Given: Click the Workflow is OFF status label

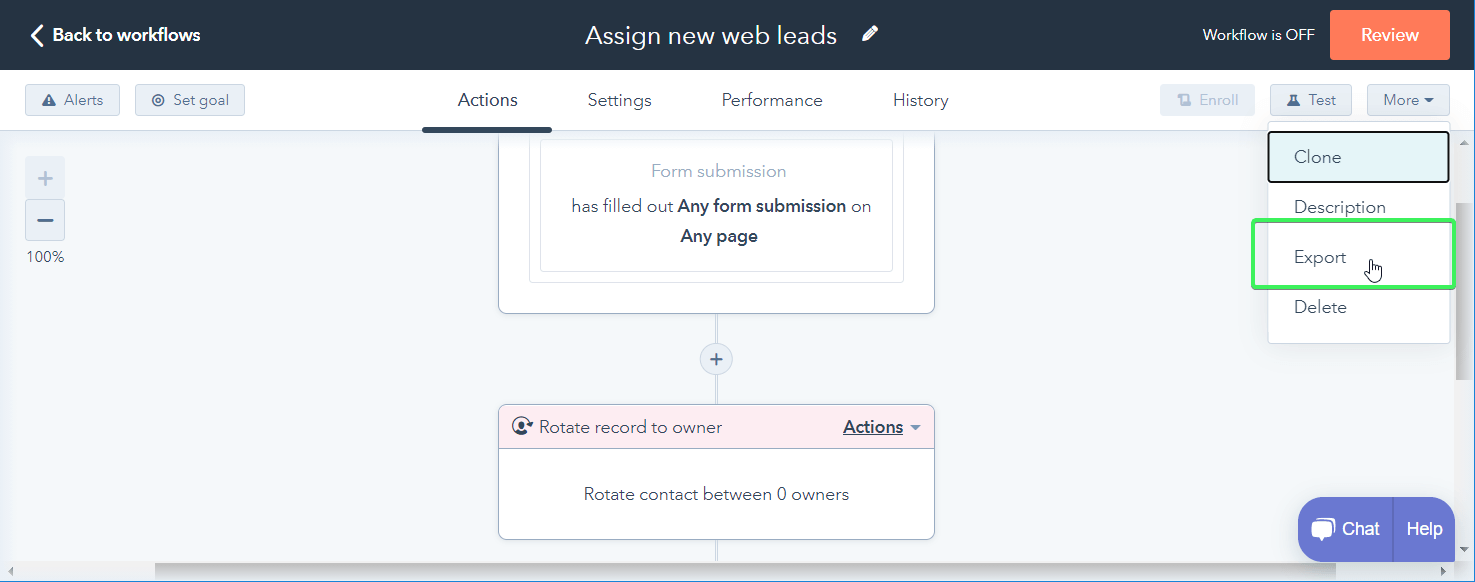Looking at the screenshot, I should click(1258, 33).
